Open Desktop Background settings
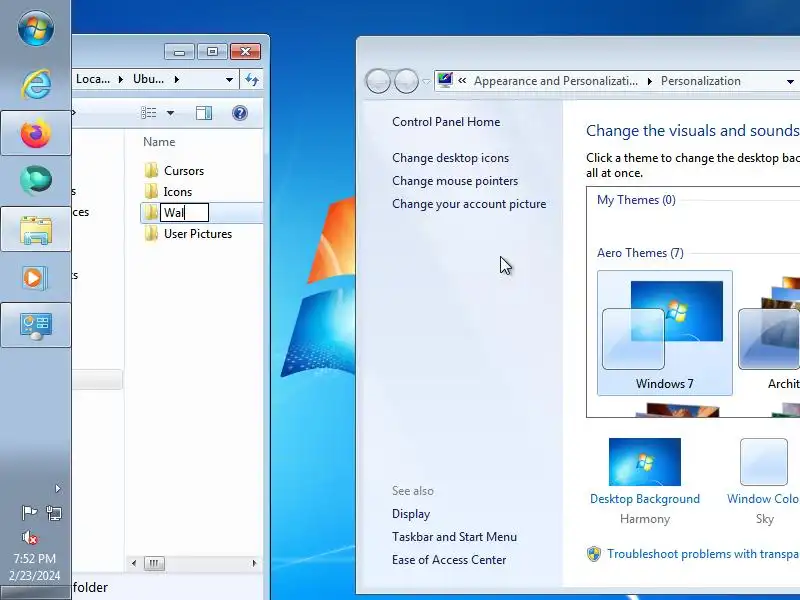Image resolution: width=800 pixels, height=600 pixels. tap(644, 482)
